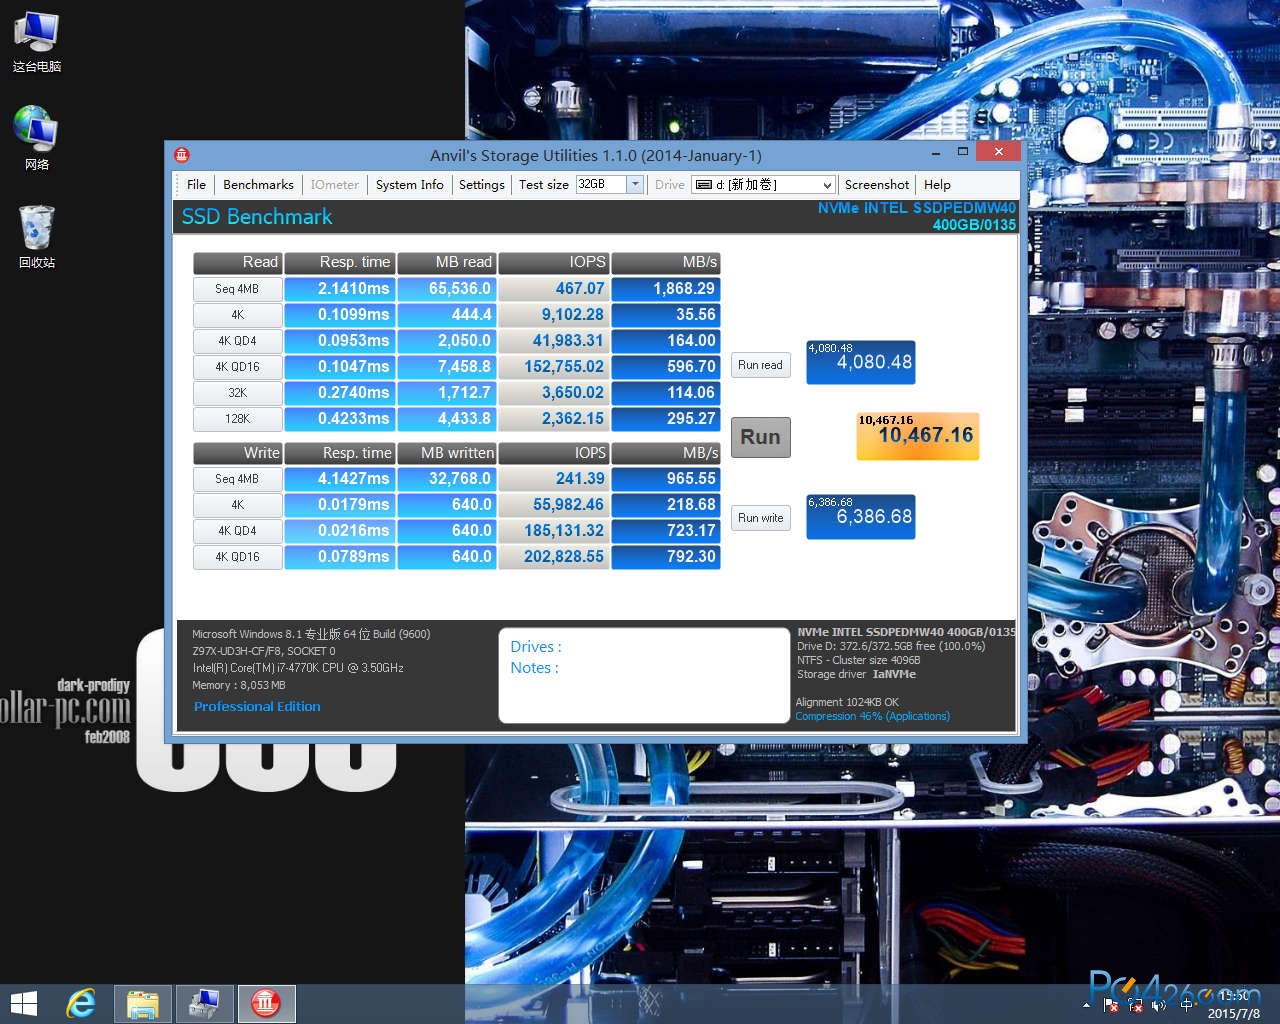
Task: Expand the Test size 32GB dropdown
Action: (635, 184)
